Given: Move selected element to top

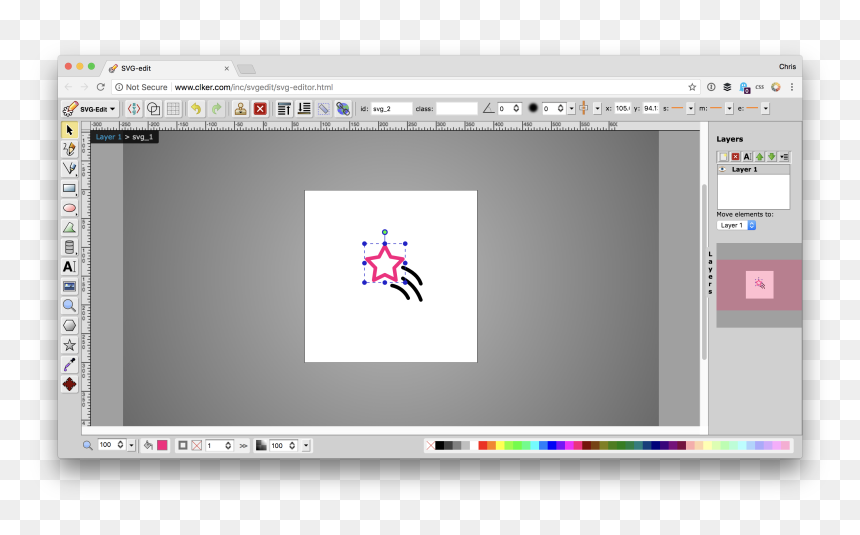Looking at the screenshot, I should coord(284,109).
